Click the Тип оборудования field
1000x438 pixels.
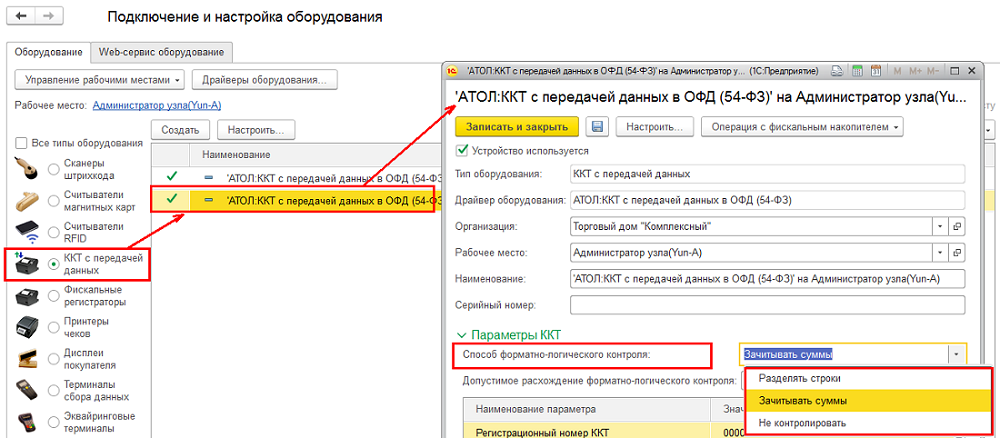pos(768,173)
